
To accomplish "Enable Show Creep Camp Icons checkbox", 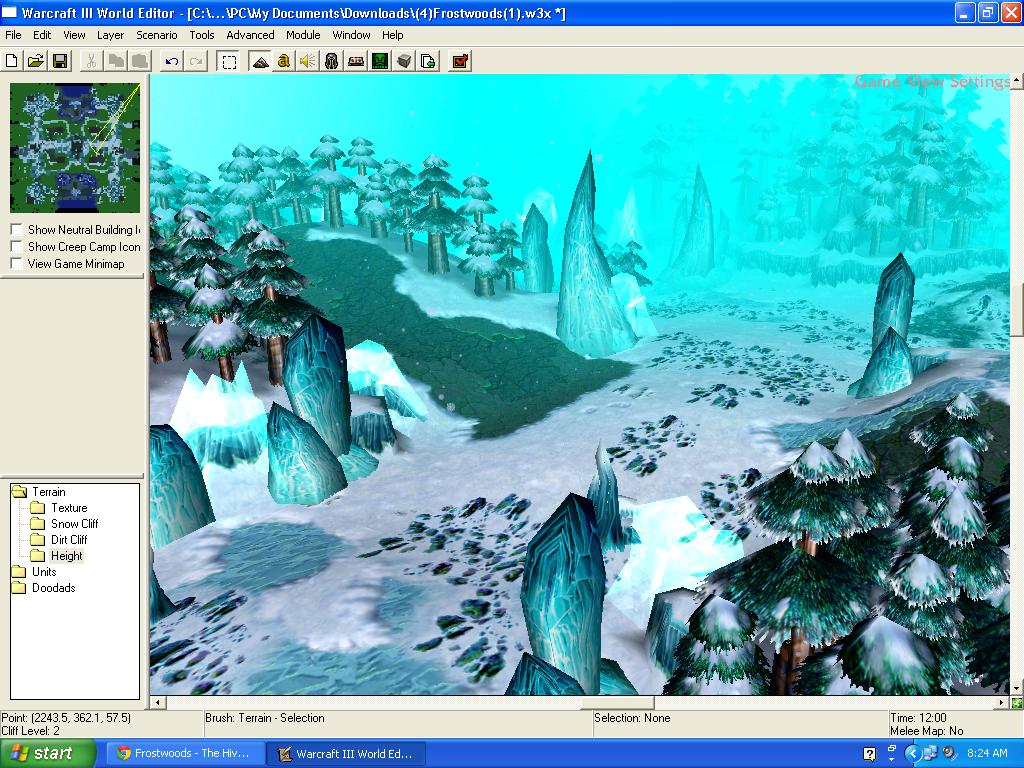I will coord(17,247).
